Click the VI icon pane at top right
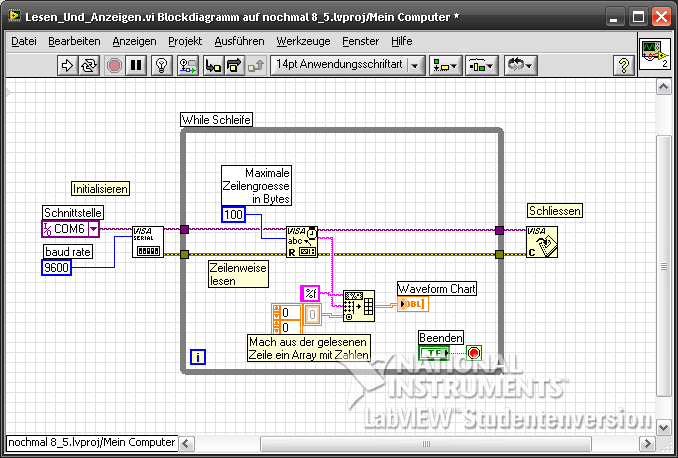 [655, 53]
